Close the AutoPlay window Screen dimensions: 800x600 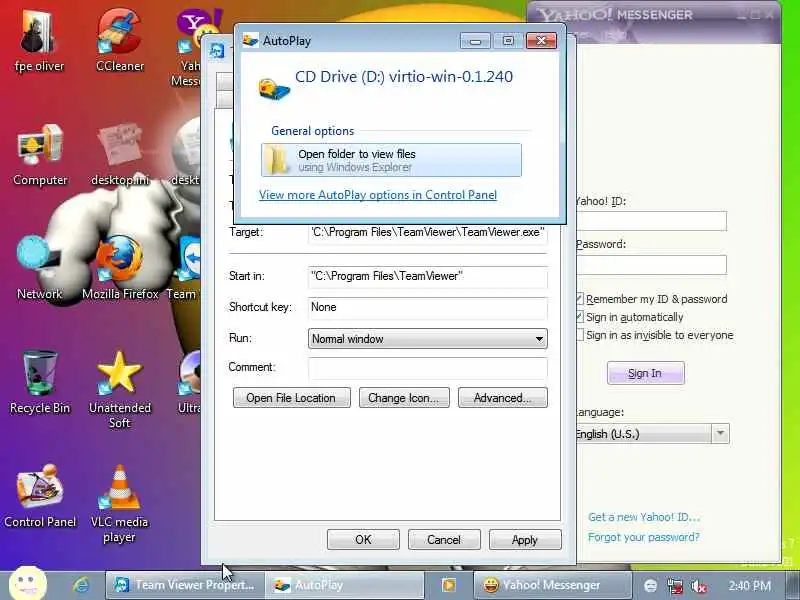tap(541, 41)
